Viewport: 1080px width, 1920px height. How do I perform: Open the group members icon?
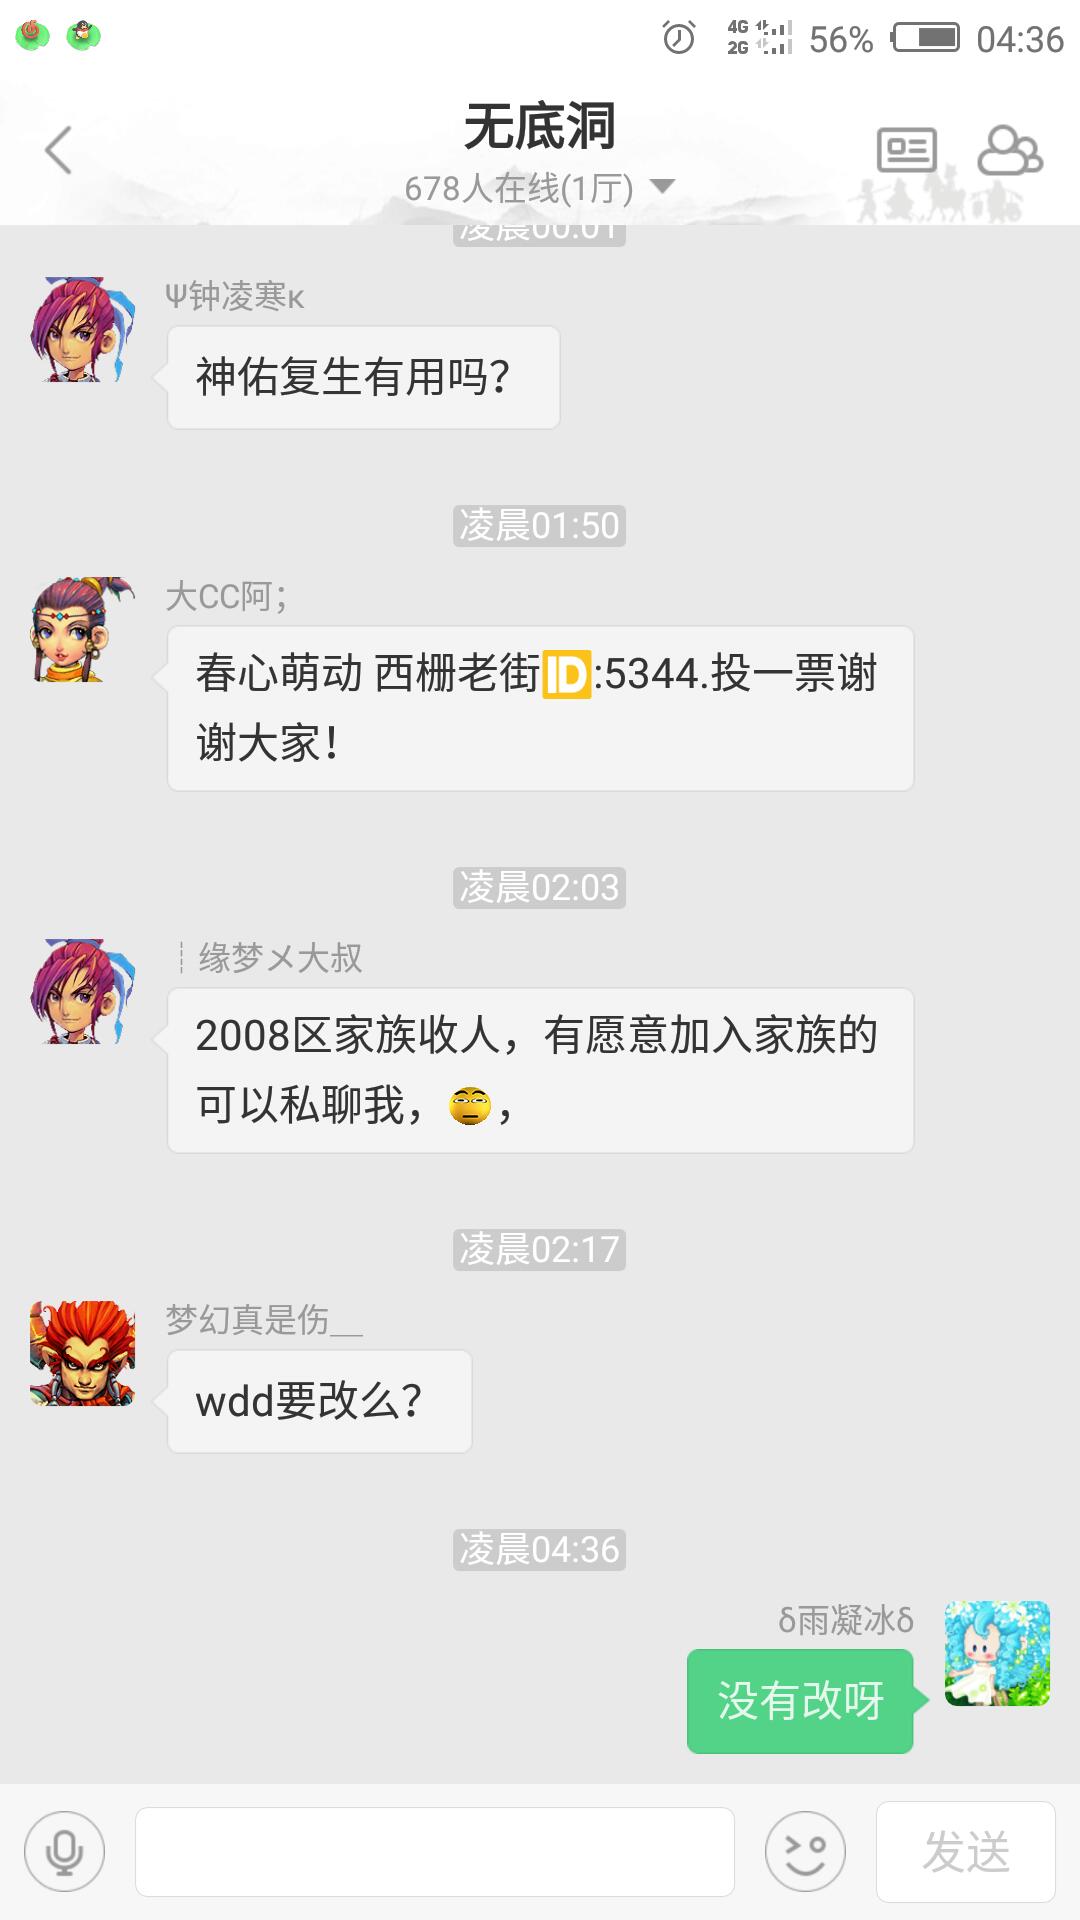[x=1010, y=151]
